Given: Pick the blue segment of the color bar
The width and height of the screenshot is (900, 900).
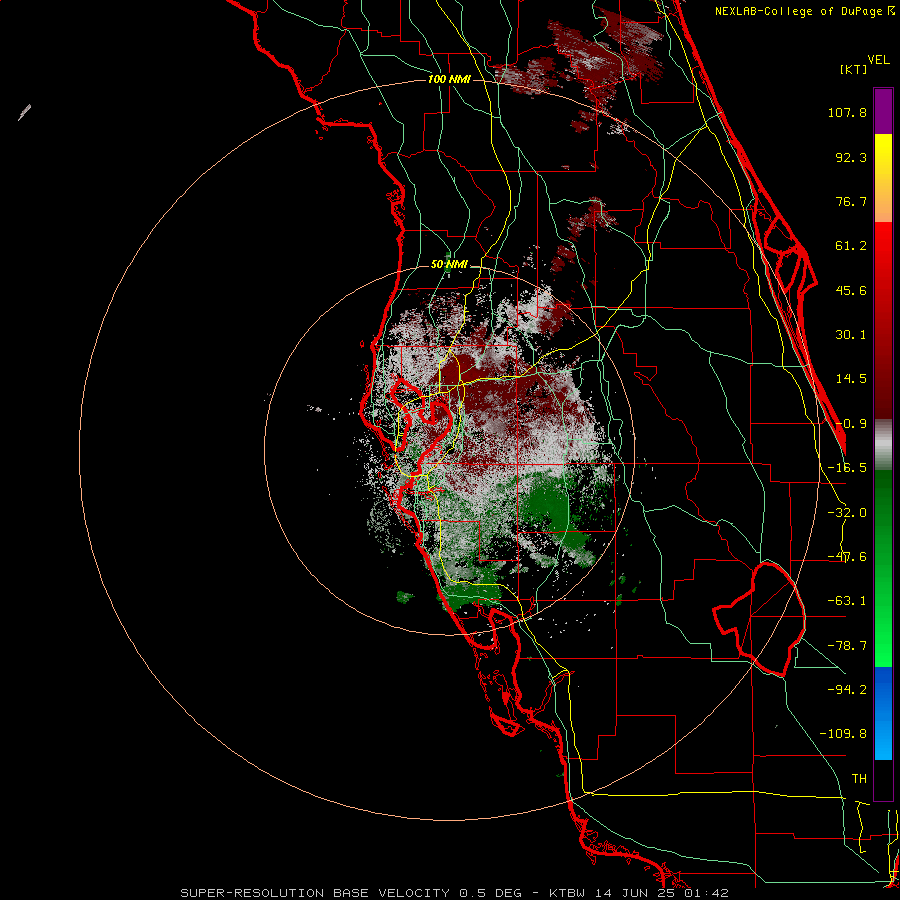Looking at the screenshot, I should 883,713.
